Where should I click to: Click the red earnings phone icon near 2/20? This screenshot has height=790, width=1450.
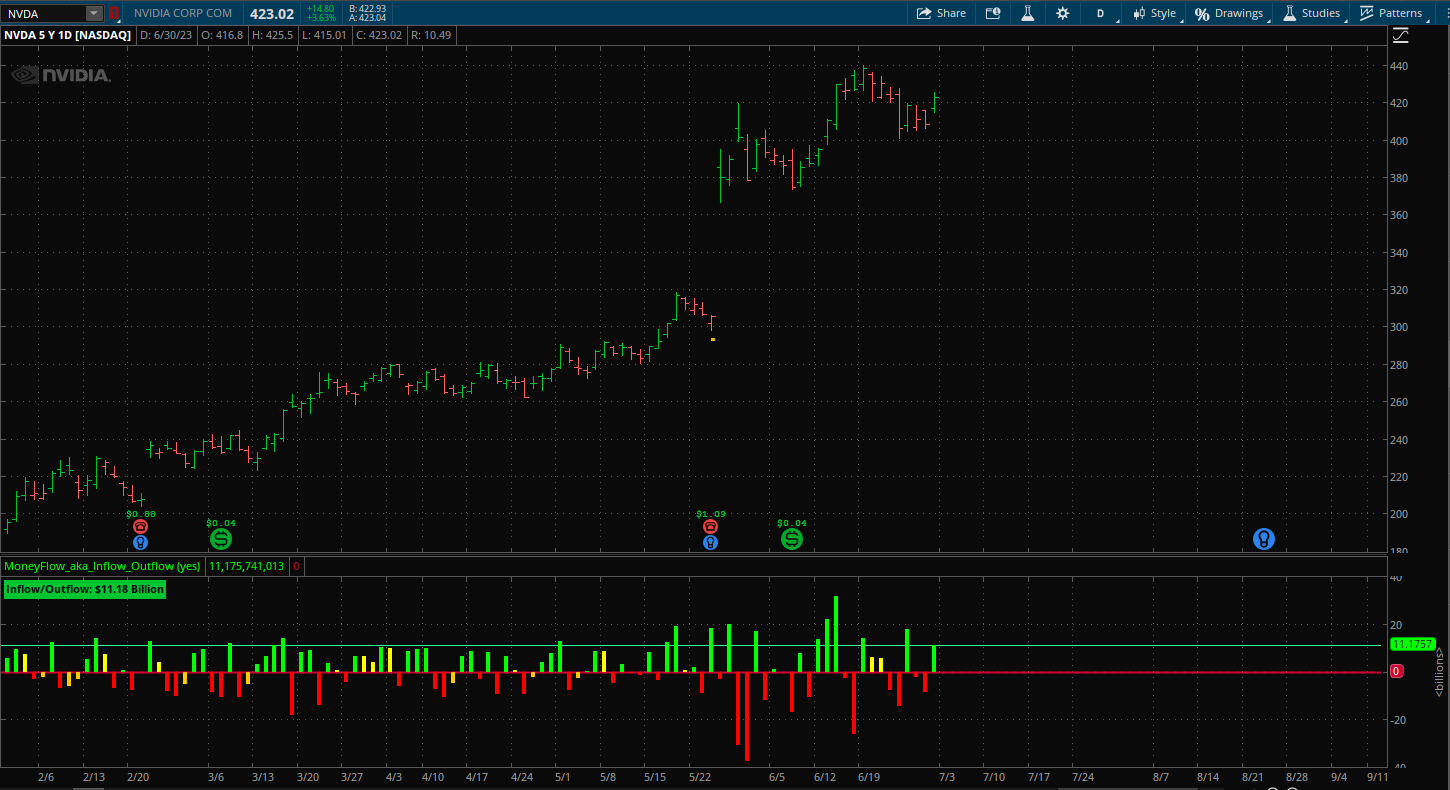[140, 526]
